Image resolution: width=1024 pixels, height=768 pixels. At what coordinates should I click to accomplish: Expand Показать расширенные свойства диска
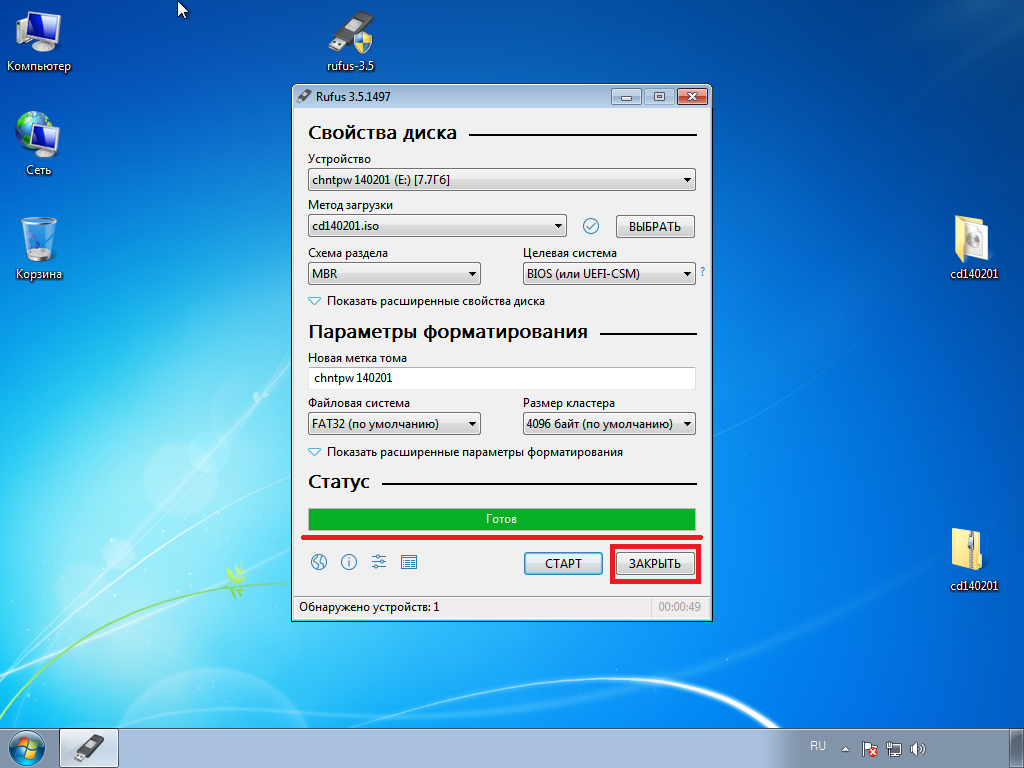(426, 301)
